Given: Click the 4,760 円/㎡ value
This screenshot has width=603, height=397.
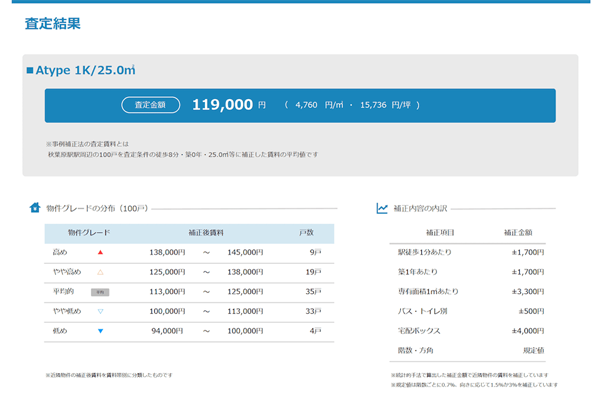Looking at the screenshot, I should [x=319, y=105].
